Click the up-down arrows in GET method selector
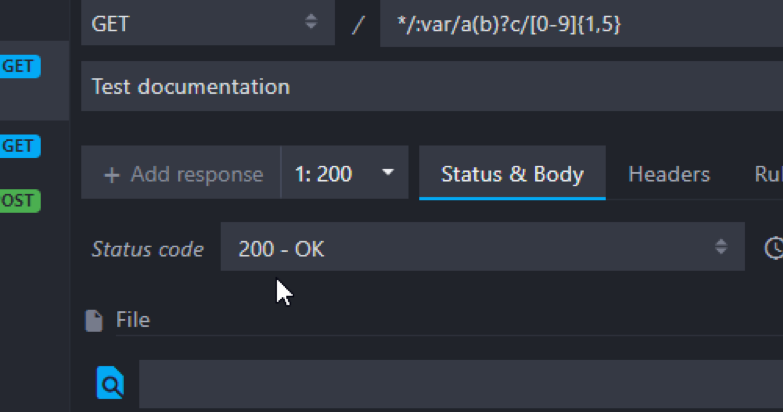 (311, 21)
